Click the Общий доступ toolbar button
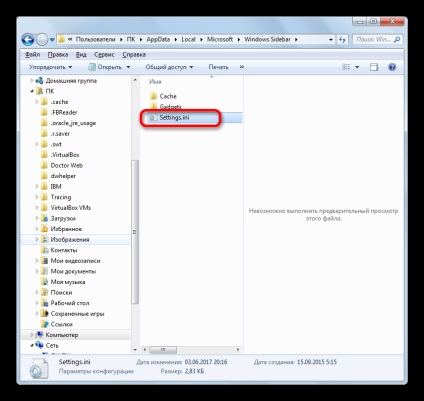 pos(169,67)
